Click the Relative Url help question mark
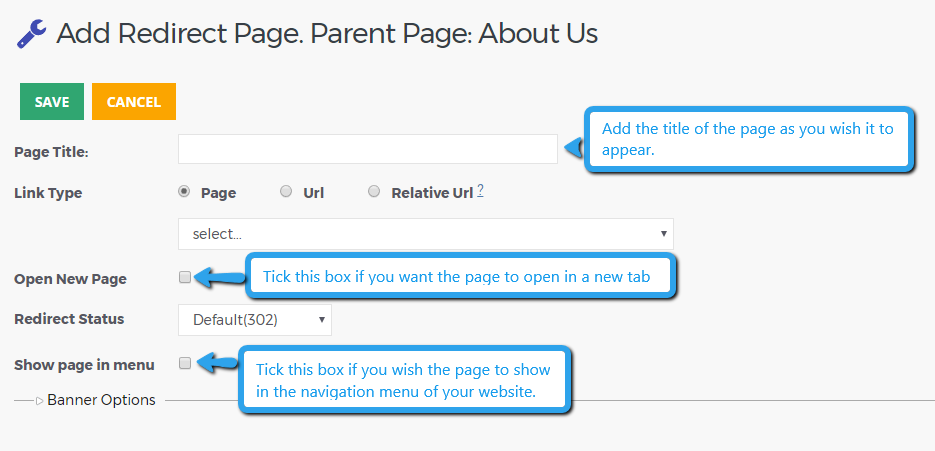The width and height of the screenshot is (935, 451). (x=481, y=191)
